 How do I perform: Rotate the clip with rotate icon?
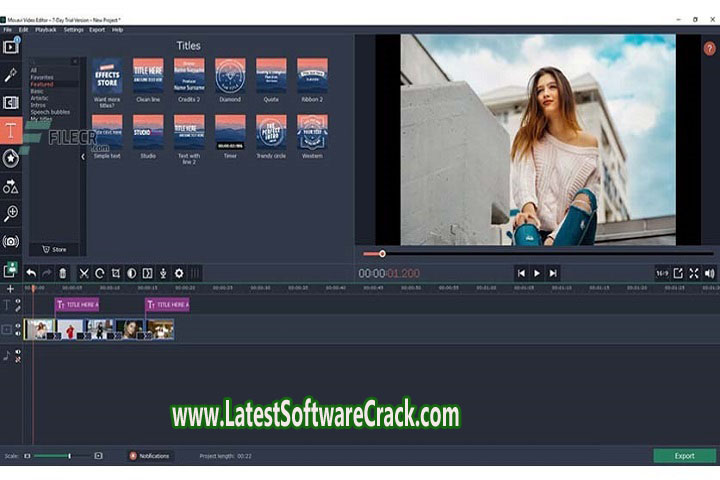coord(100,273)
